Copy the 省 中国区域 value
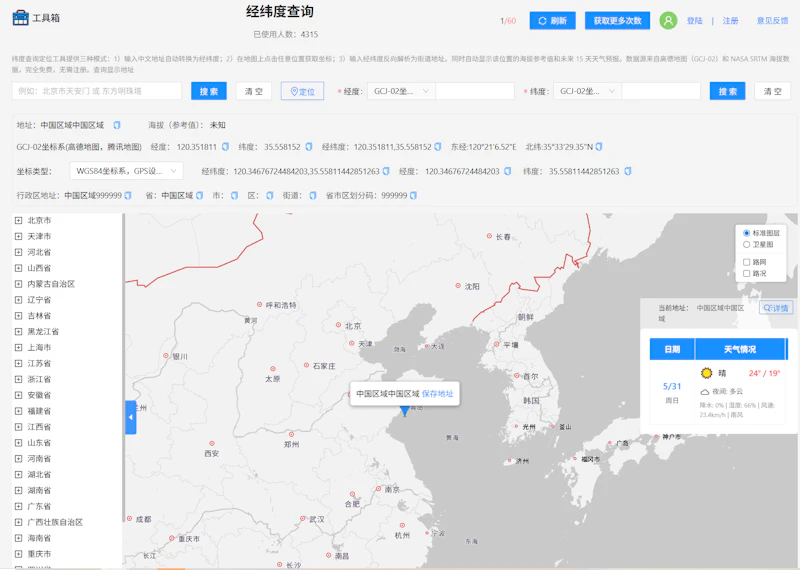The width and height of the screenshot is (800, 570). click(x=199, y=195)
